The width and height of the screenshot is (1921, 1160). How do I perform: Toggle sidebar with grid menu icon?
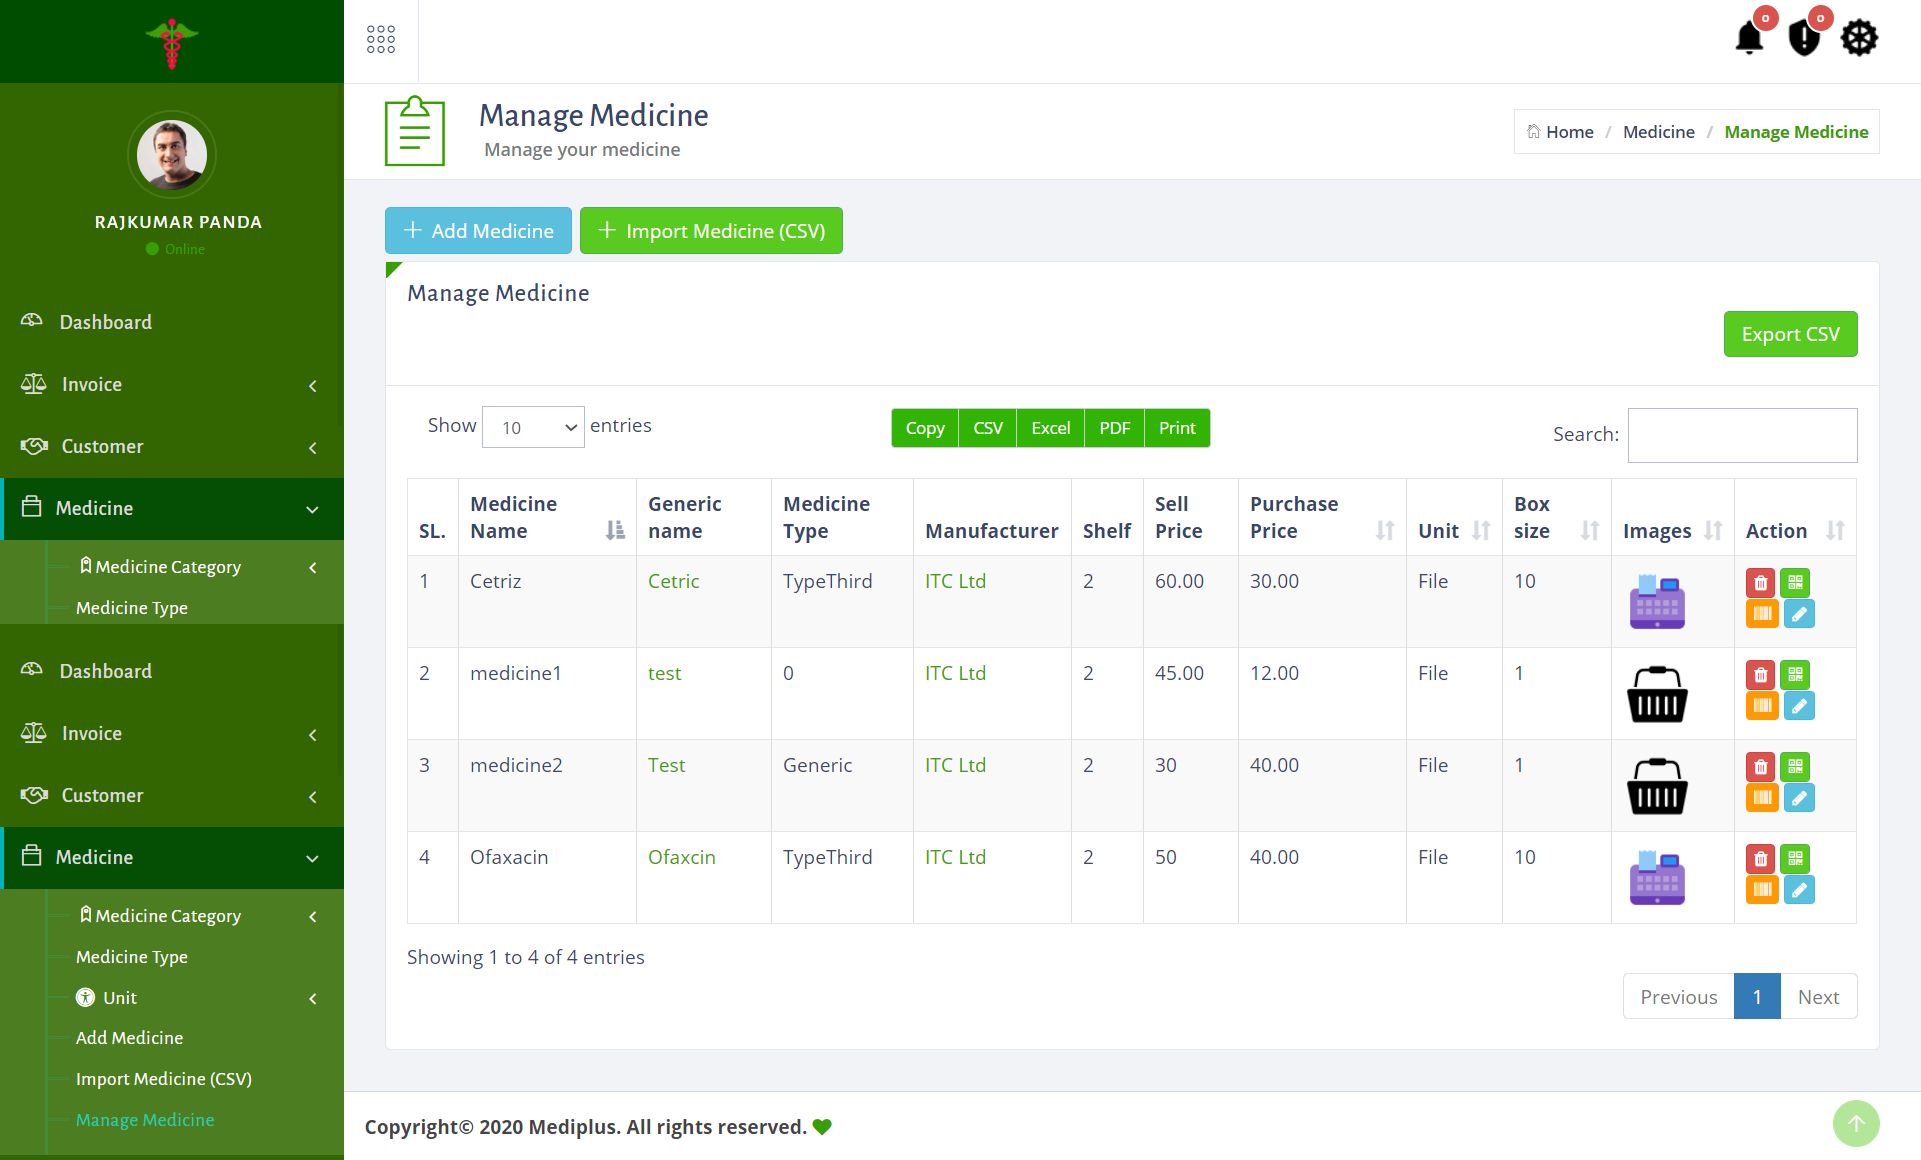pyautogui.click(x=381, y=40)
